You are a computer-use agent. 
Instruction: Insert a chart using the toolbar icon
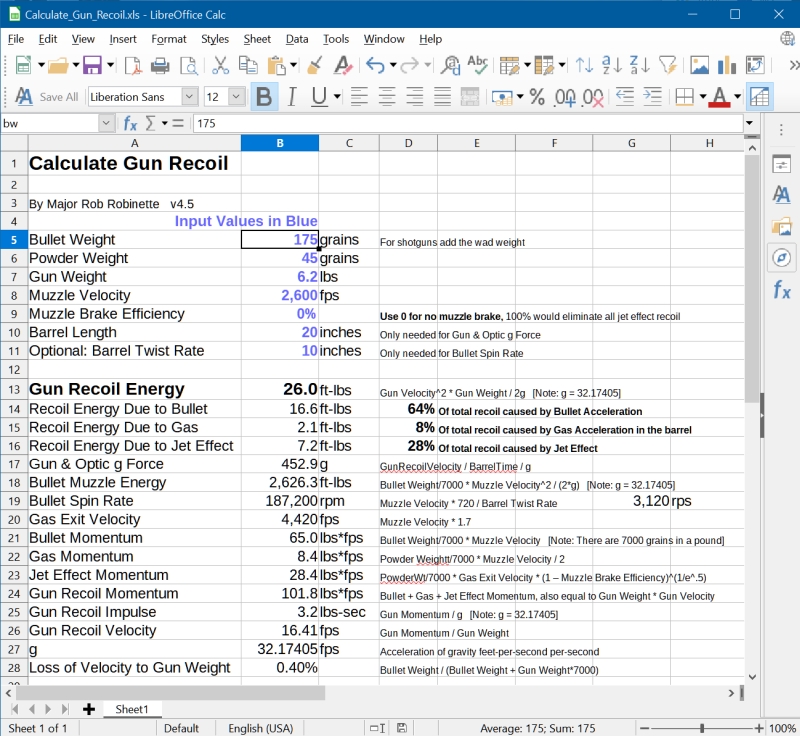click(727, 66)
